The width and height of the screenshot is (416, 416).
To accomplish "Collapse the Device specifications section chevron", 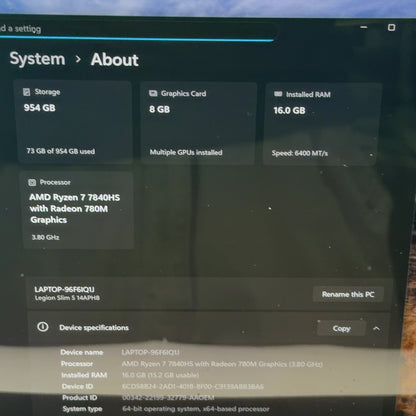I will [x=376, y=329].
